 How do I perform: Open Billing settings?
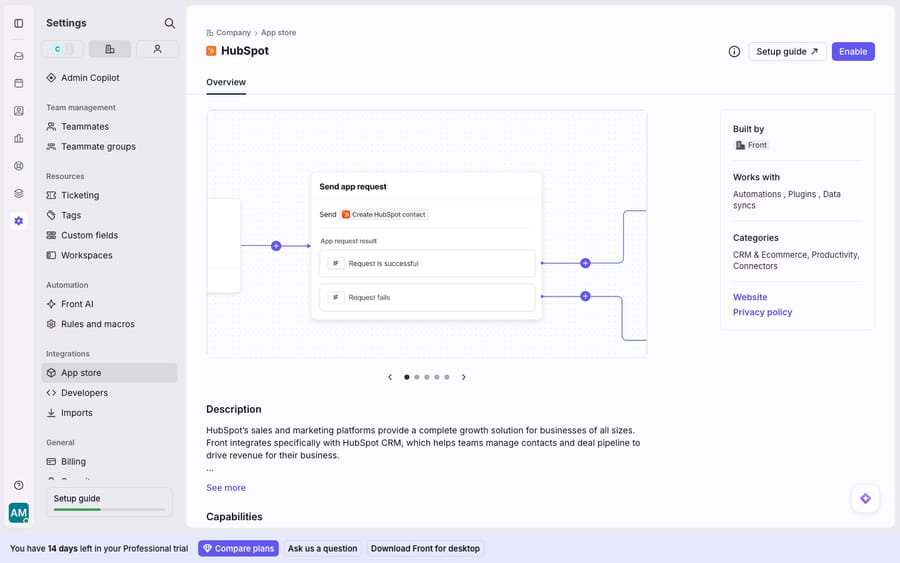click(109, 462)
